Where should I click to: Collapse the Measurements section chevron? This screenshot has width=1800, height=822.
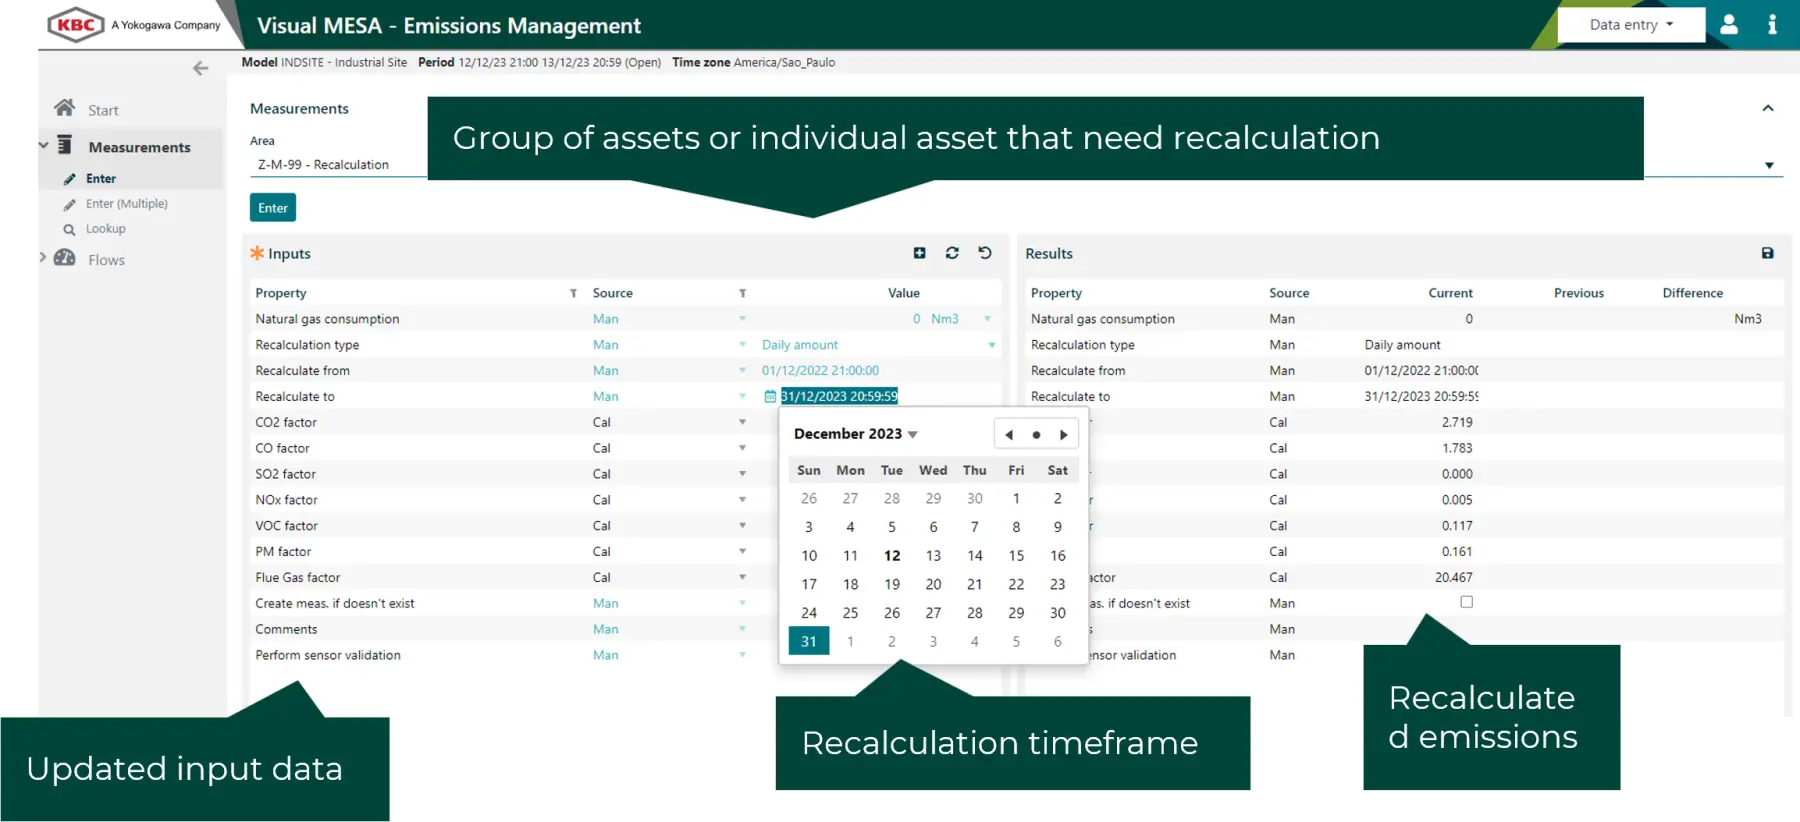coord(1767,108)
